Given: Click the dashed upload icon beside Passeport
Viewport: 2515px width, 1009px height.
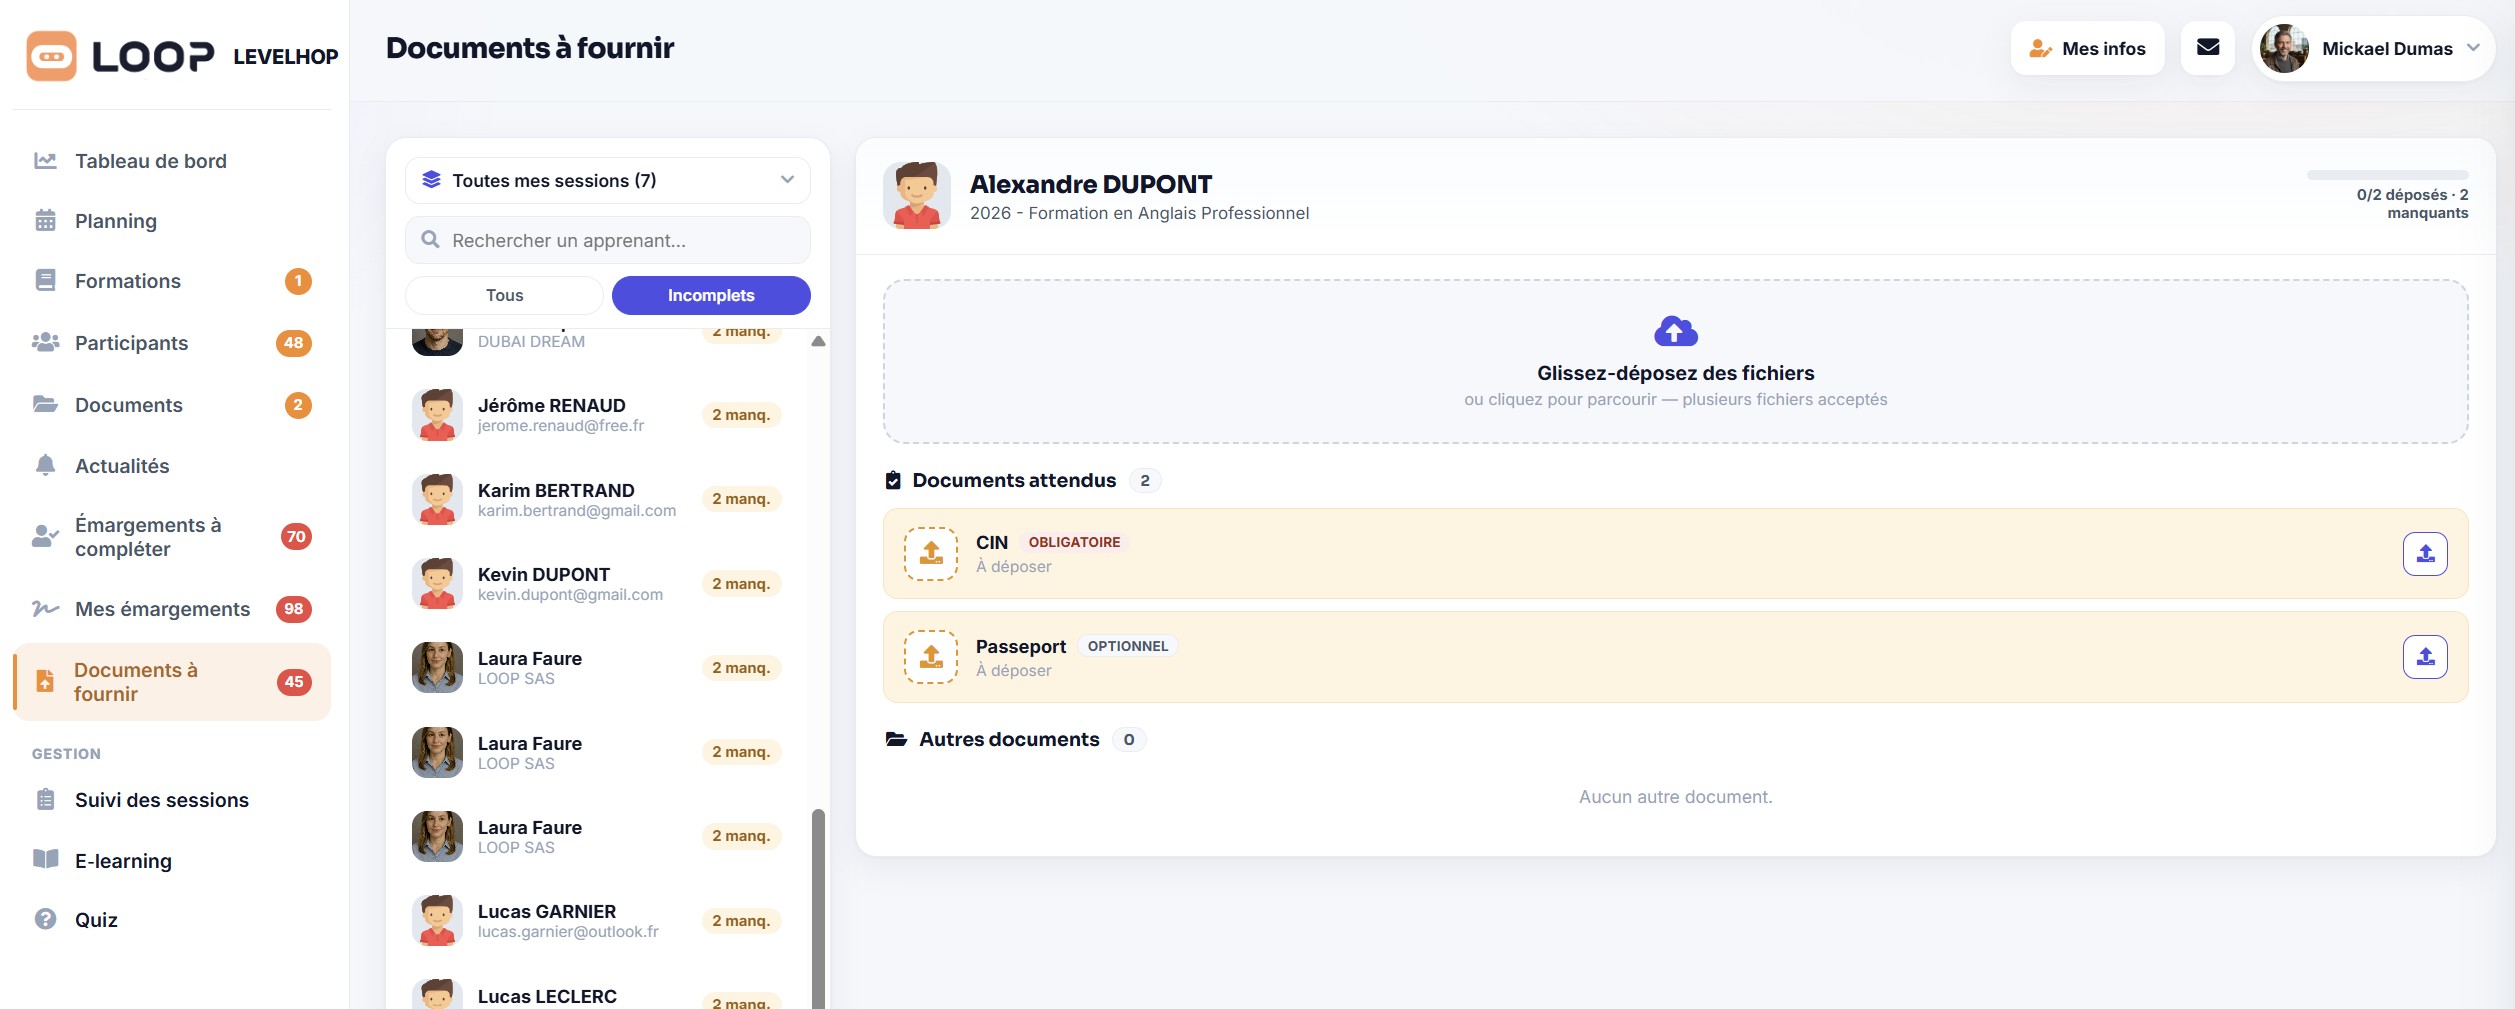Looking at the screenshot, I should tap(931, 657).
